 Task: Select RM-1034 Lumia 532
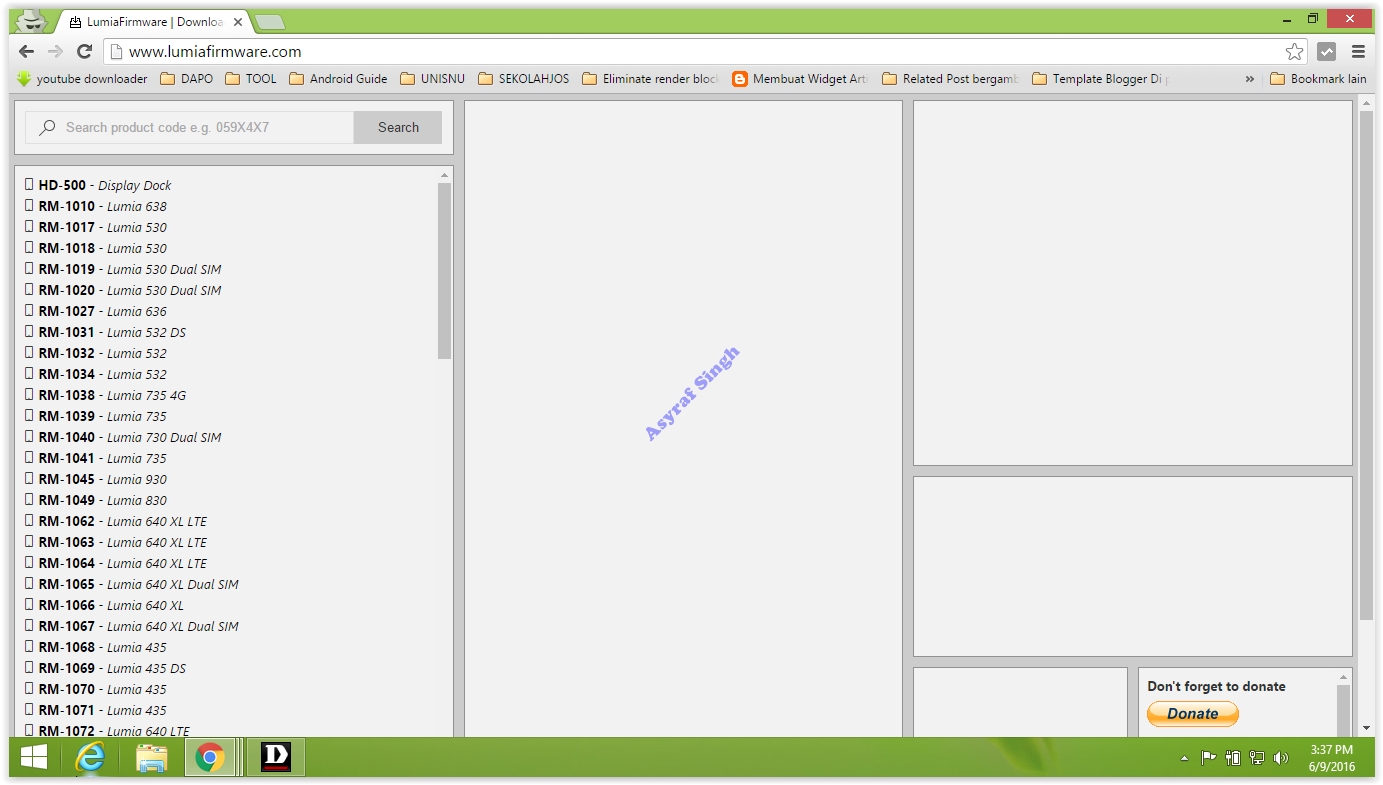pyautogui.click(x=96, y=374)
